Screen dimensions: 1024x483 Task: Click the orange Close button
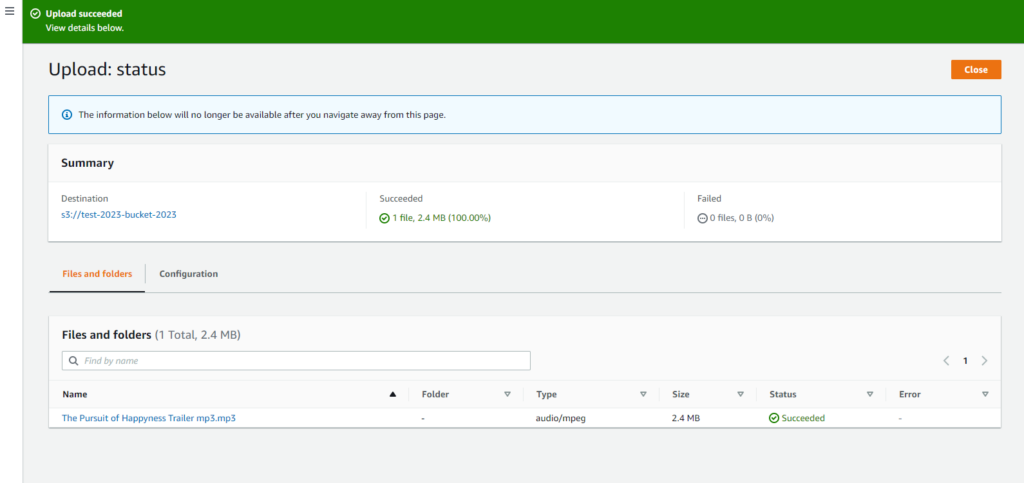976,69
